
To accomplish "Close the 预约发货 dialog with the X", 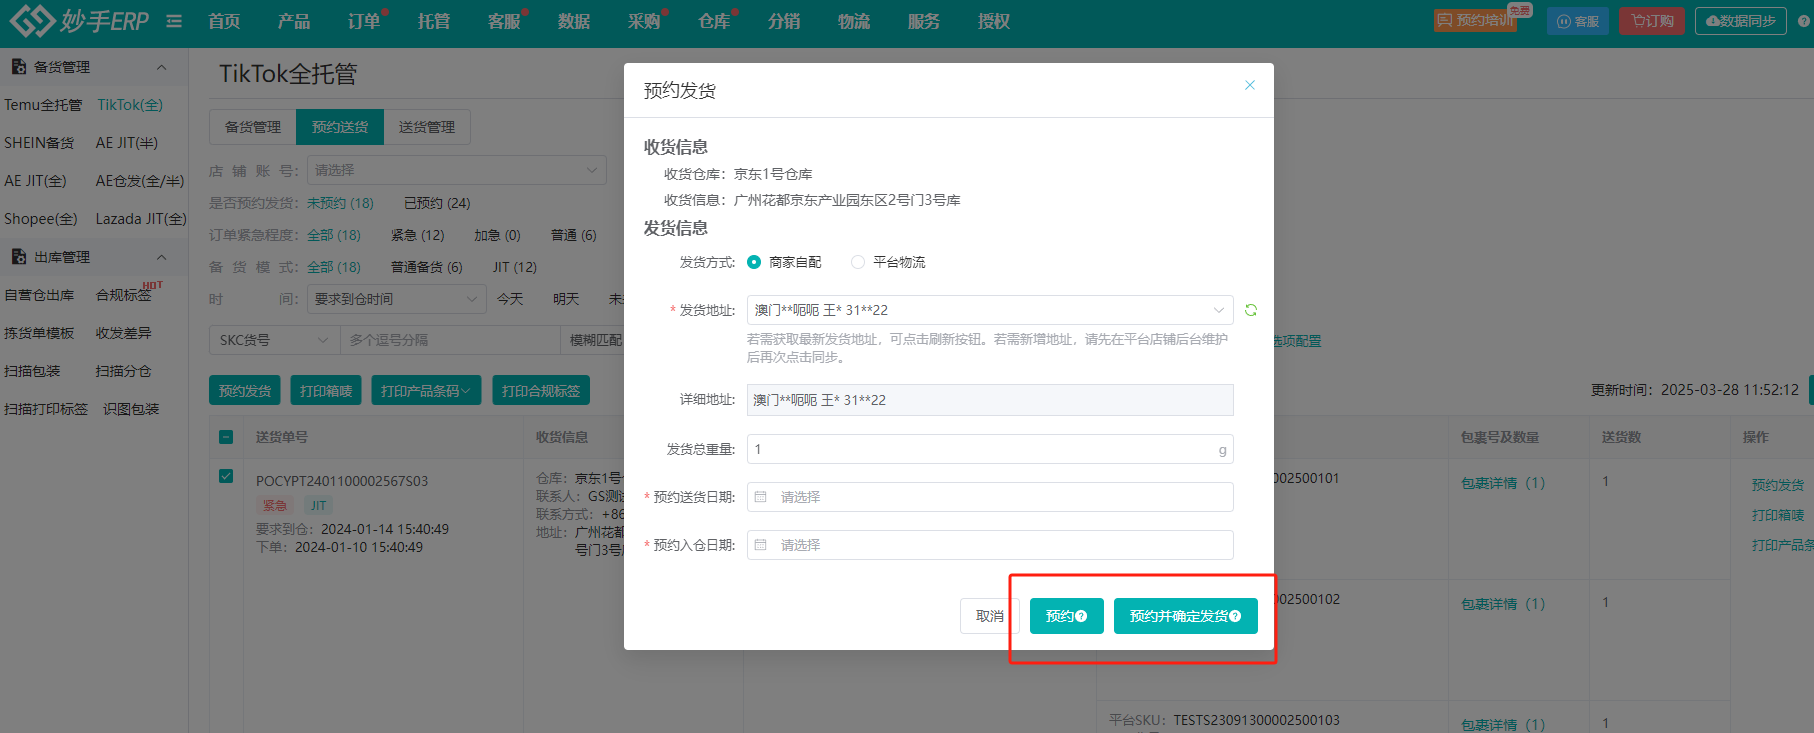I will pos(1249,85).
